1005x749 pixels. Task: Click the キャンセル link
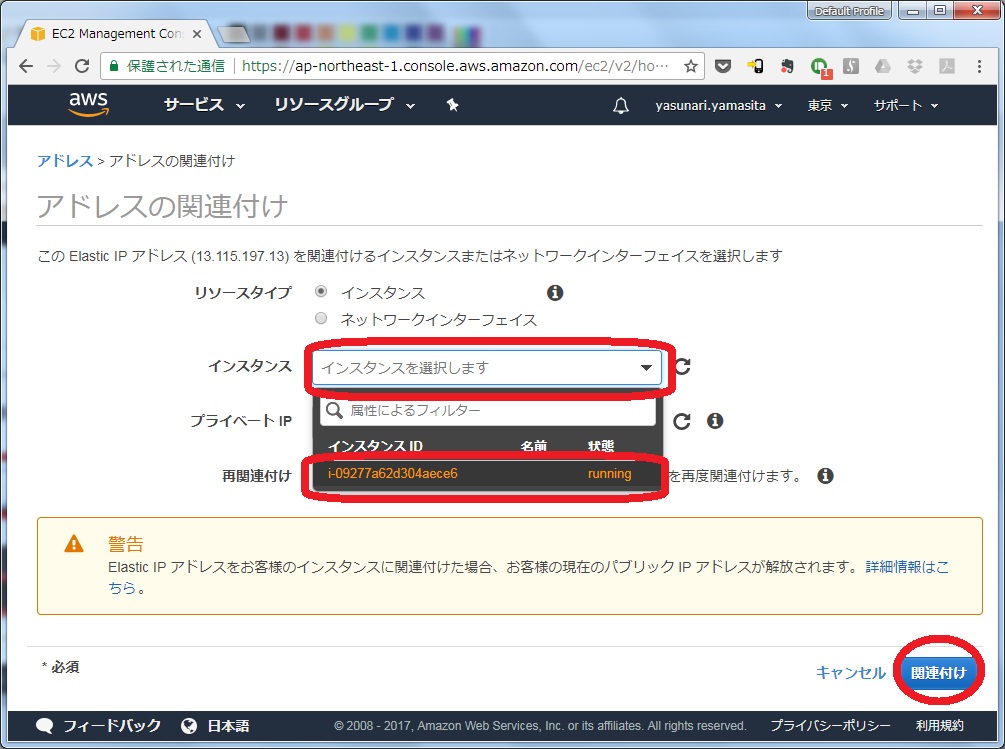pos(851,673)
